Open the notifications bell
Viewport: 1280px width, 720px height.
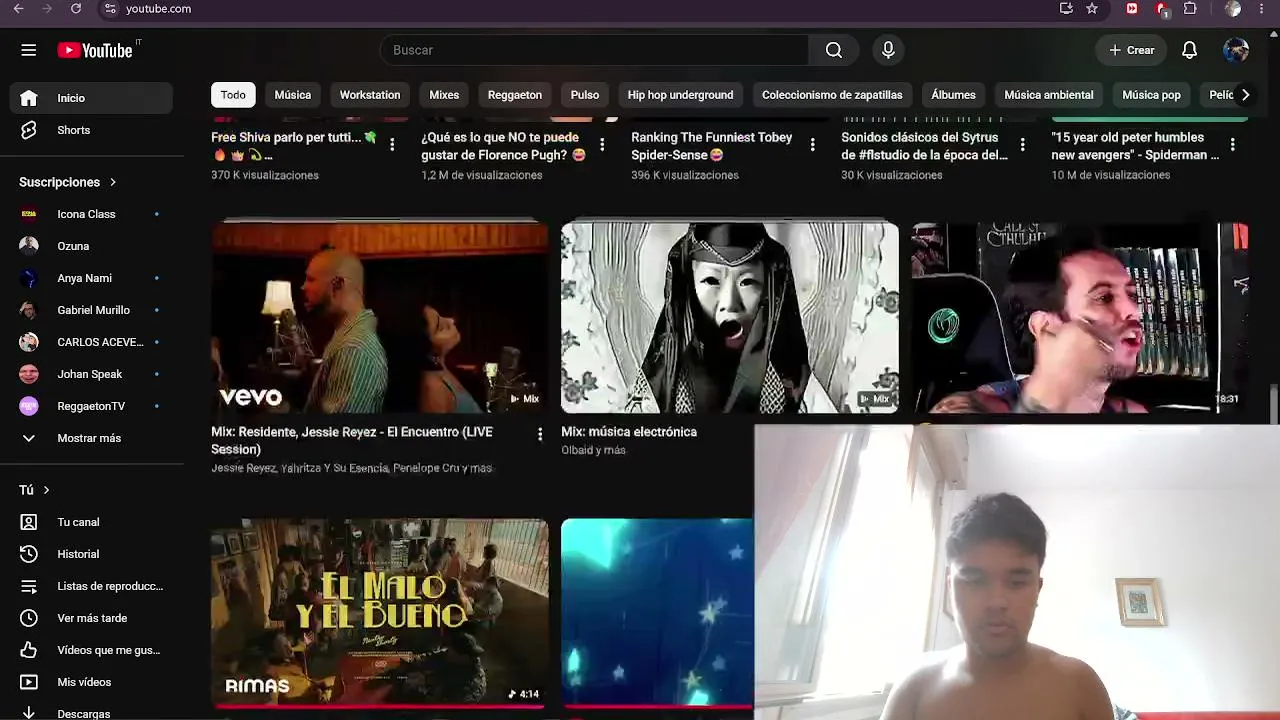coord(1189,50)
